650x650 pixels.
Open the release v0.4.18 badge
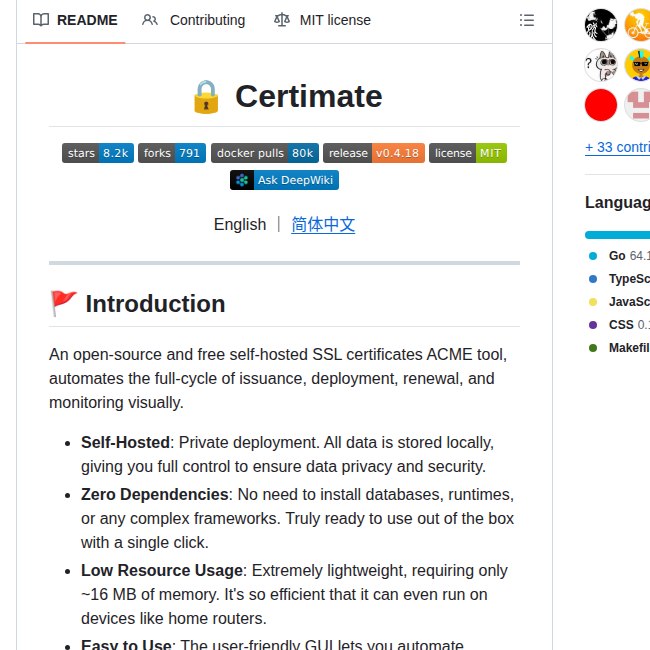click(x=374, y=153)
